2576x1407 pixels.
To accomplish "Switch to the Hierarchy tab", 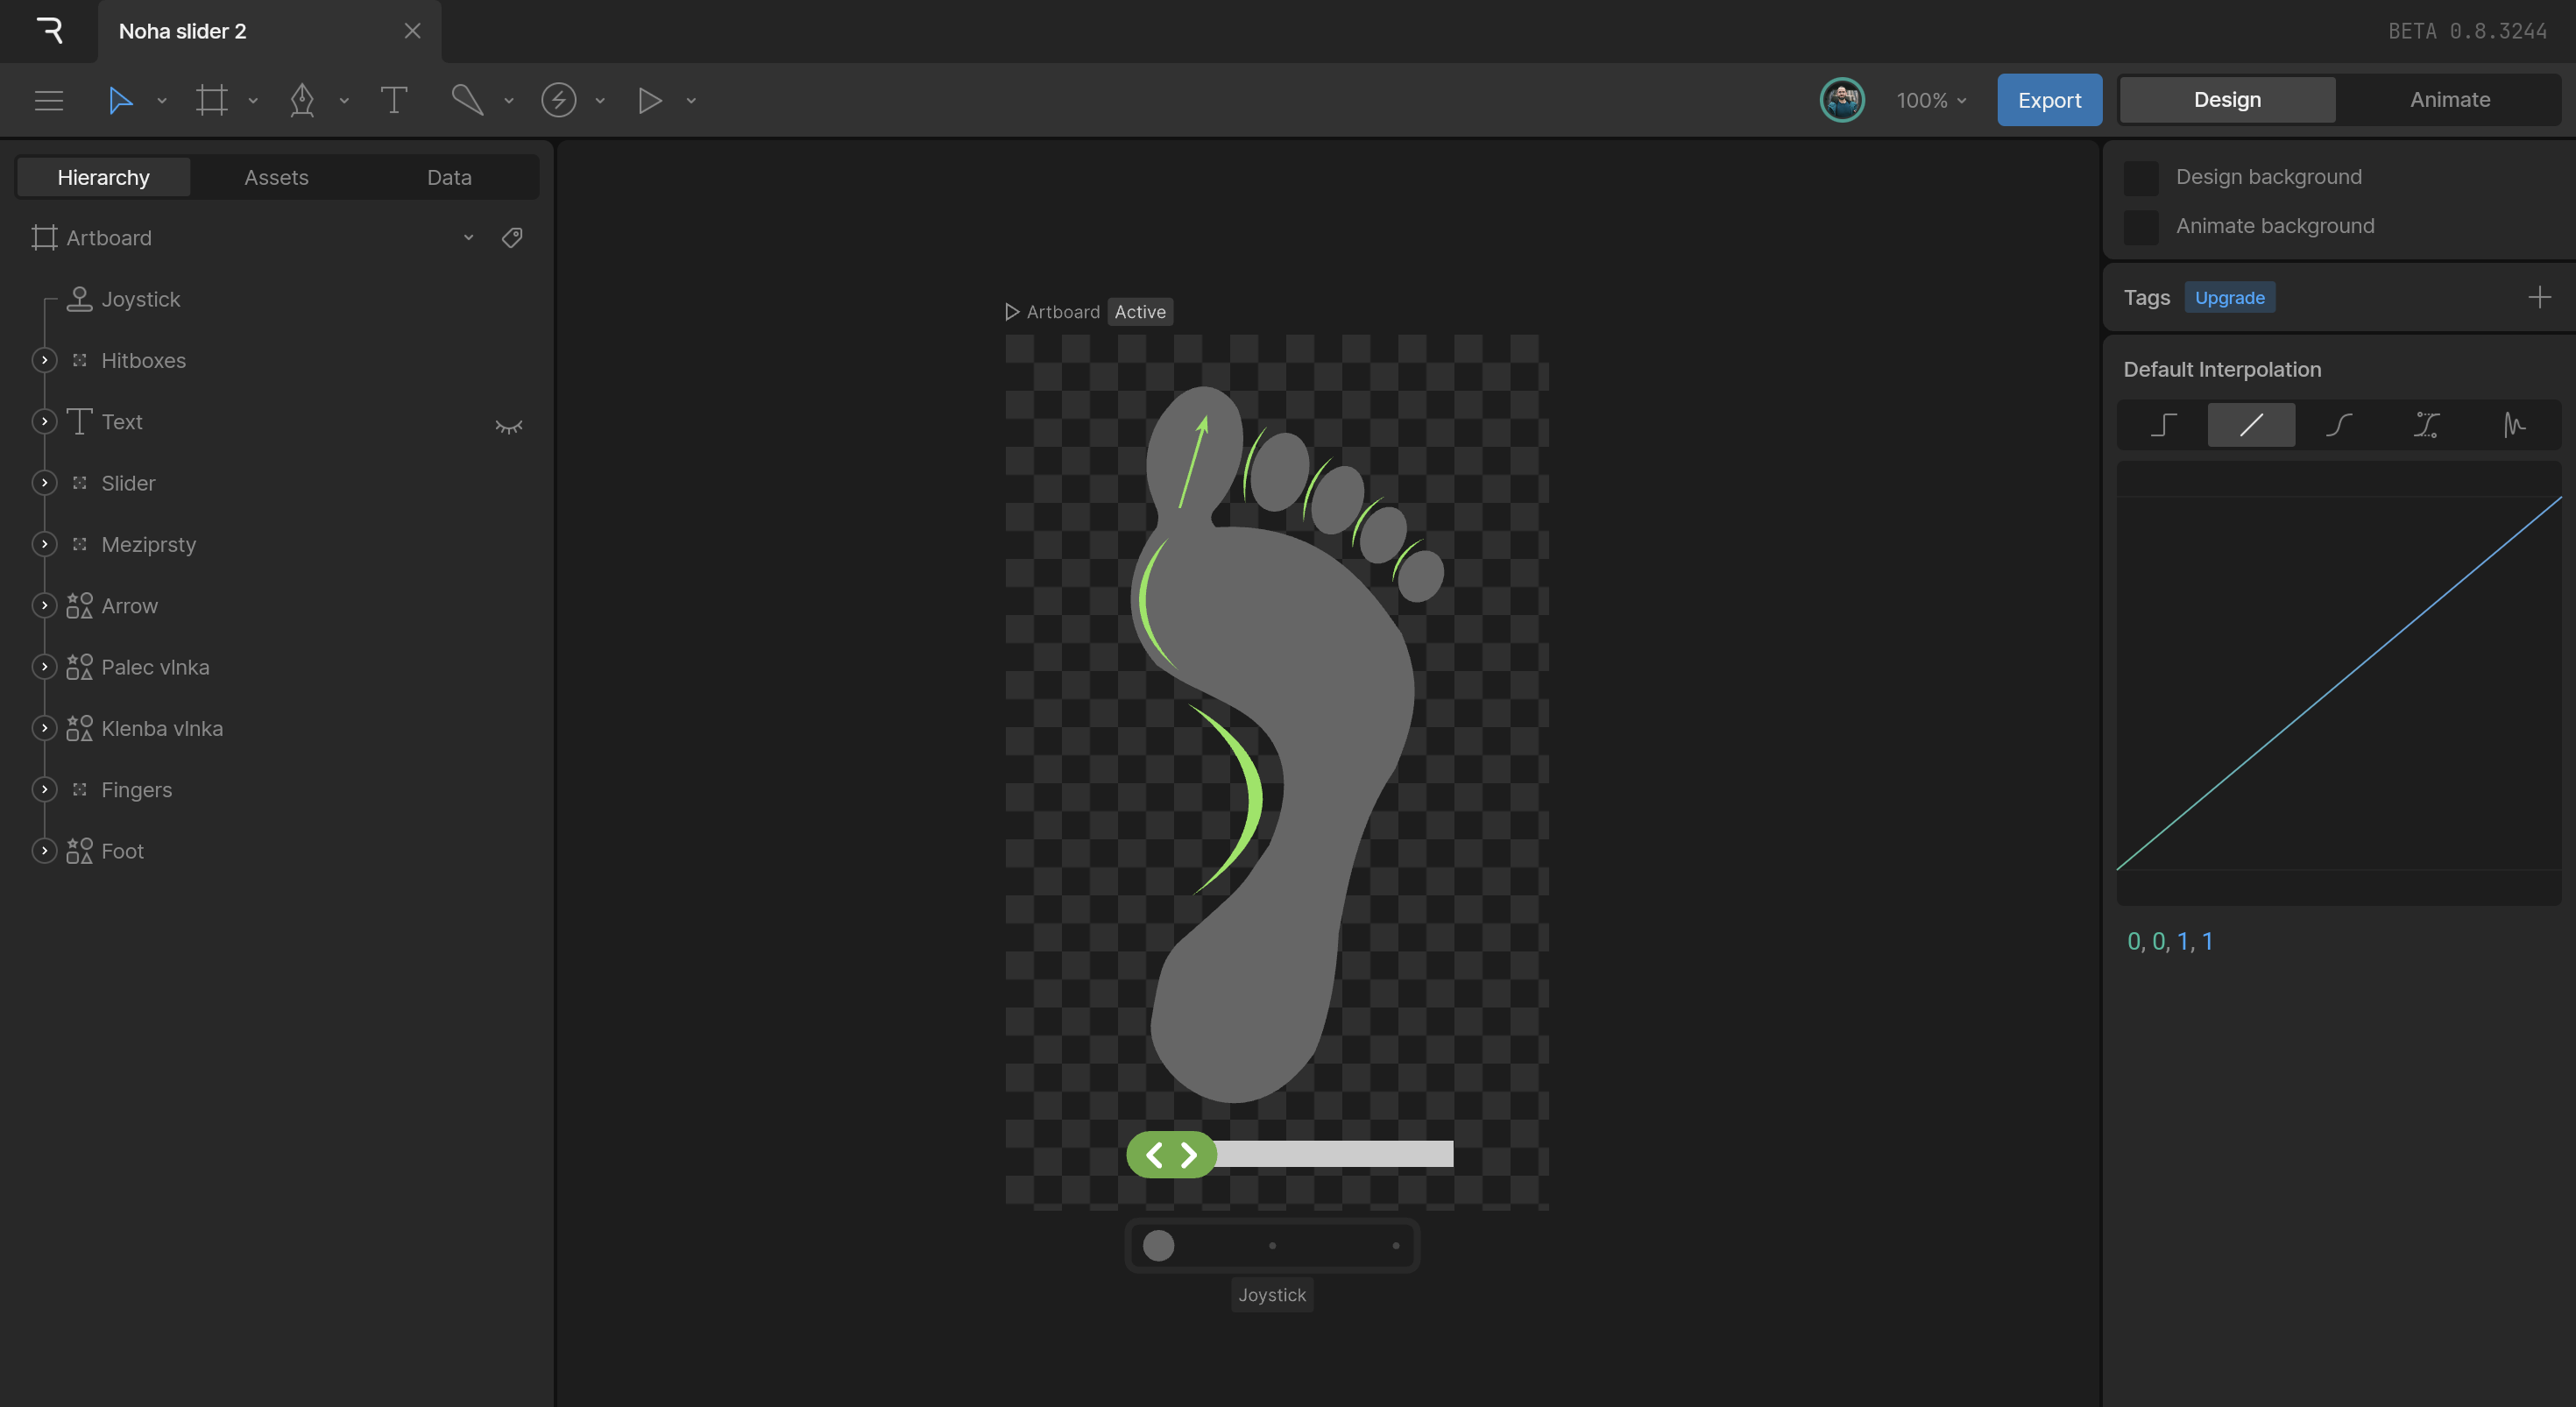I will click(x=104, y=177).
